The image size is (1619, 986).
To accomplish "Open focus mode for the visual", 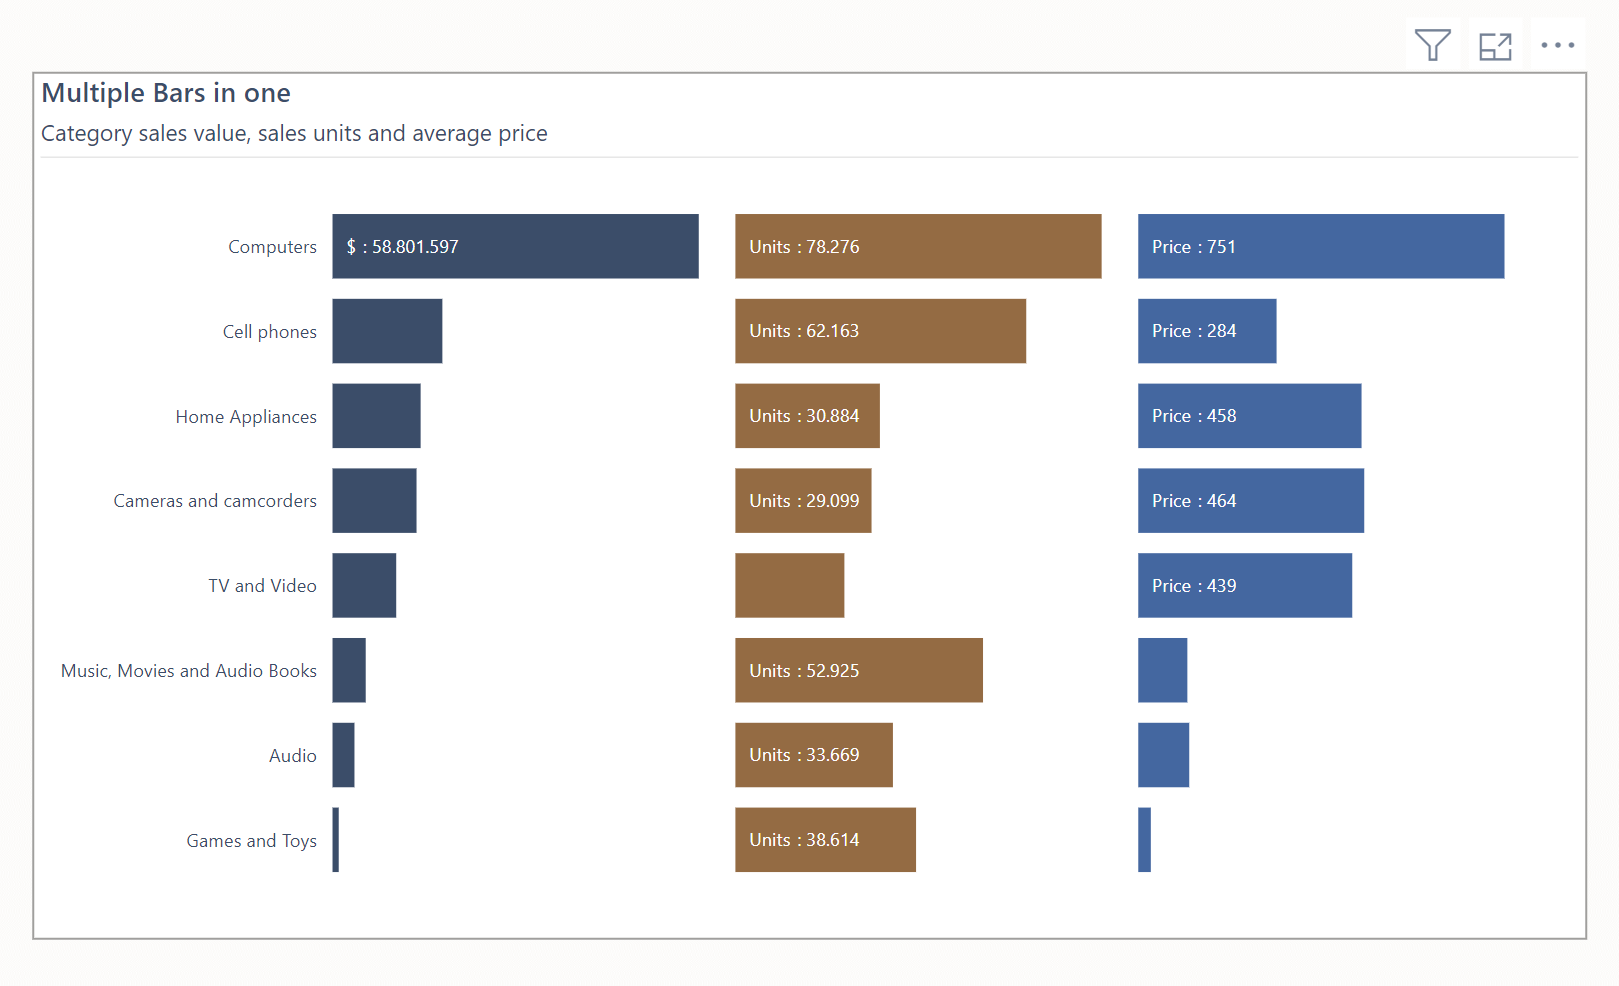I will coord(1495,44).
